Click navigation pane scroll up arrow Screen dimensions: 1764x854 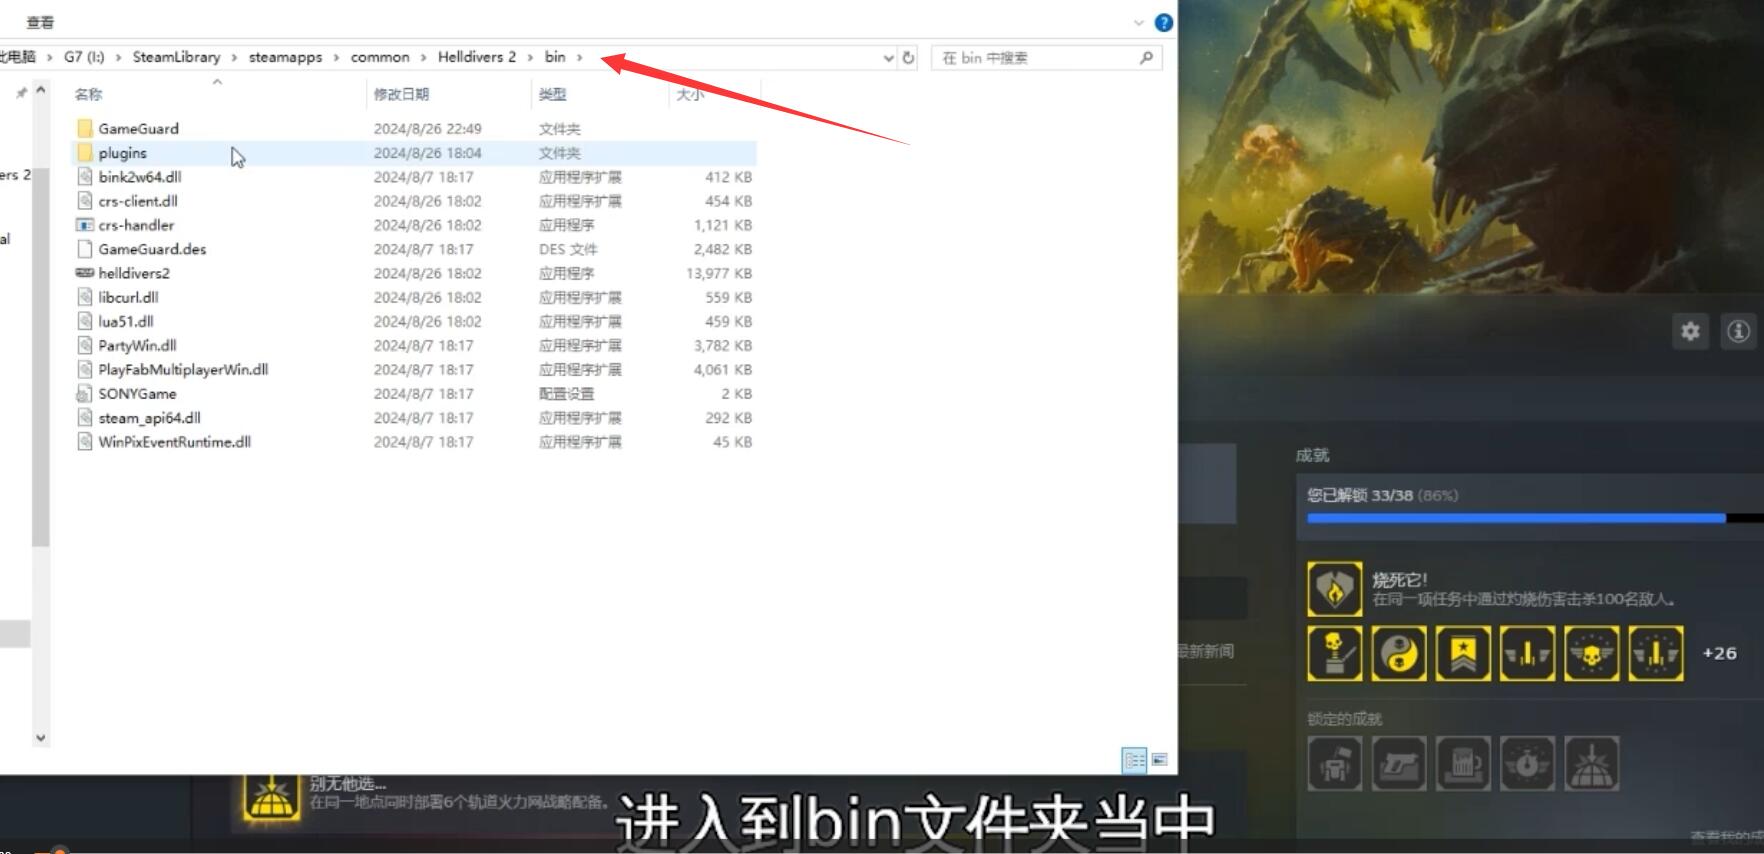(40, 91)
